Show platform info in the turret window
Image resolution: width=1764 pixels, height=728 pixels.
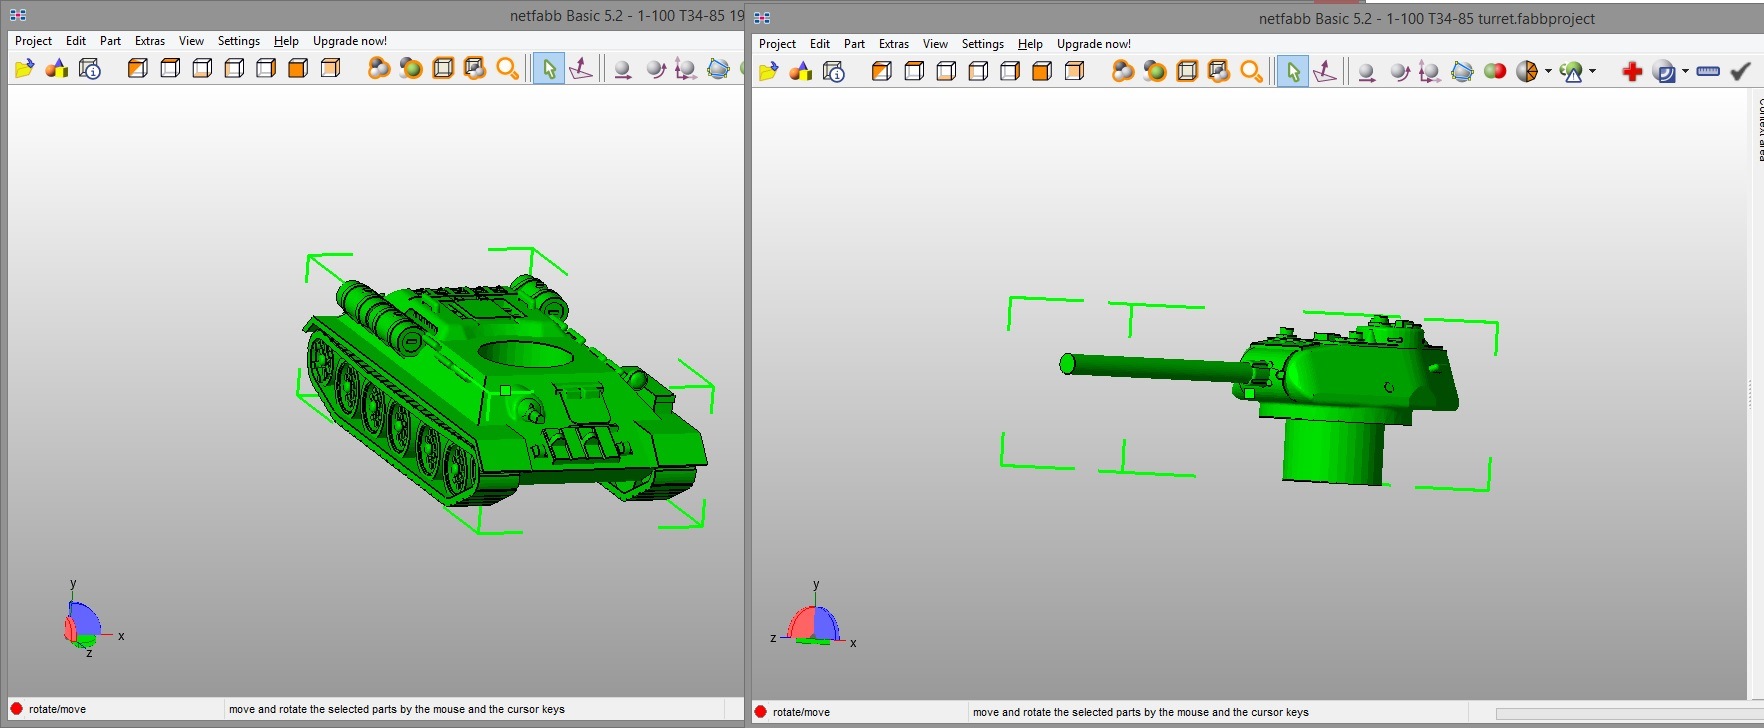pyautogui.click(x=833, y=71)
